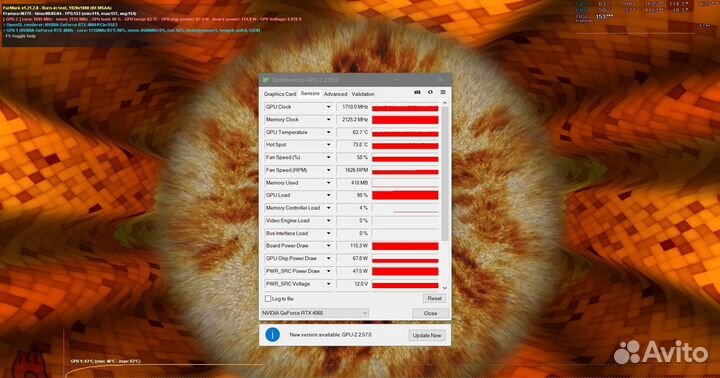The image size is (720, 378).
Task: Open the Fan Speed (%) sensor dropdown
Action: tap(328, 158)
